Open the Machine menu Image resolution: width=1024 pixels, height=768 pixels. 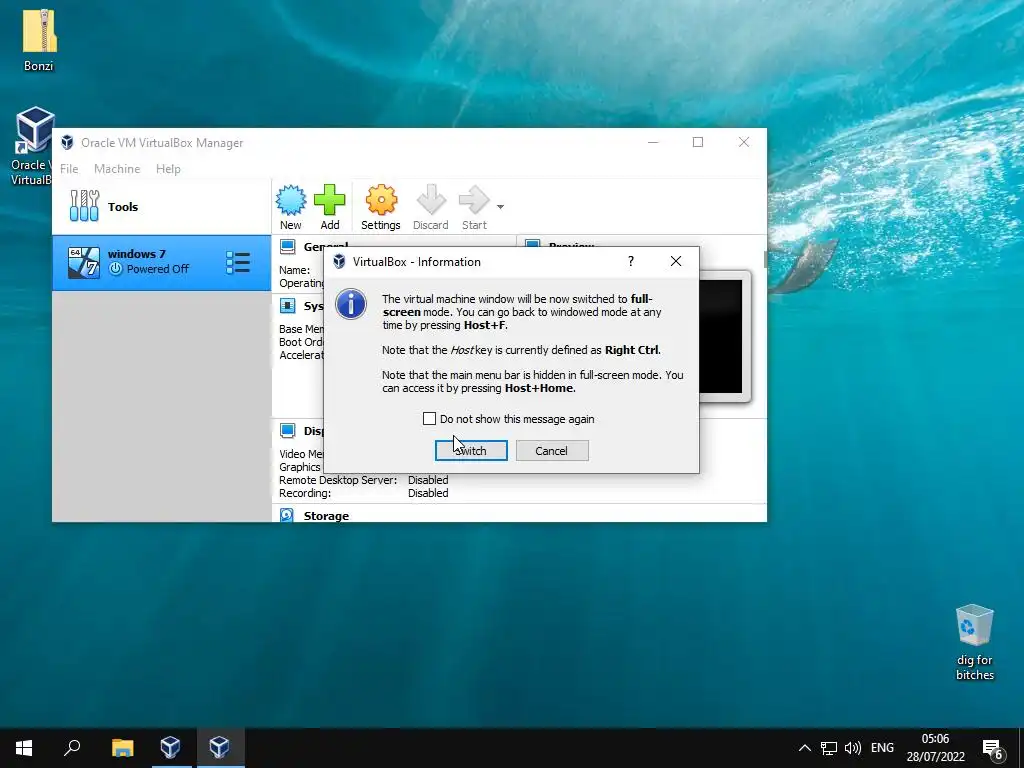(117, 168)
